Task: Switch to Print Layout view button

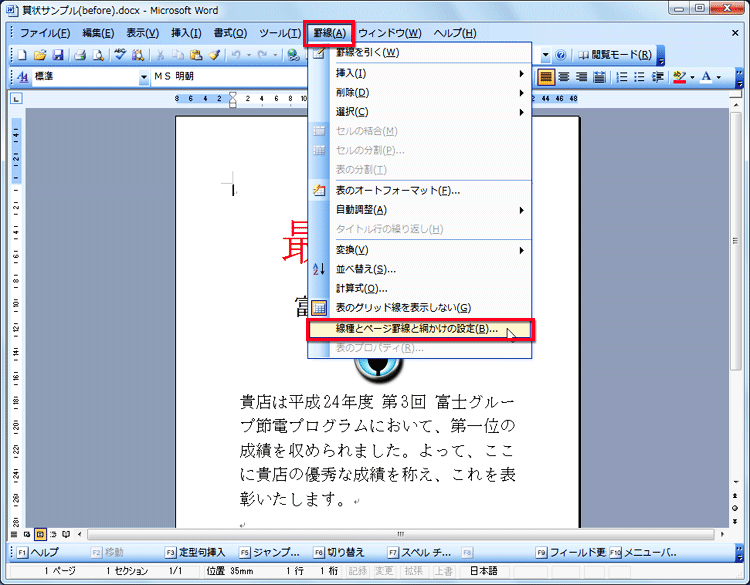Action: tap(40, 534)
